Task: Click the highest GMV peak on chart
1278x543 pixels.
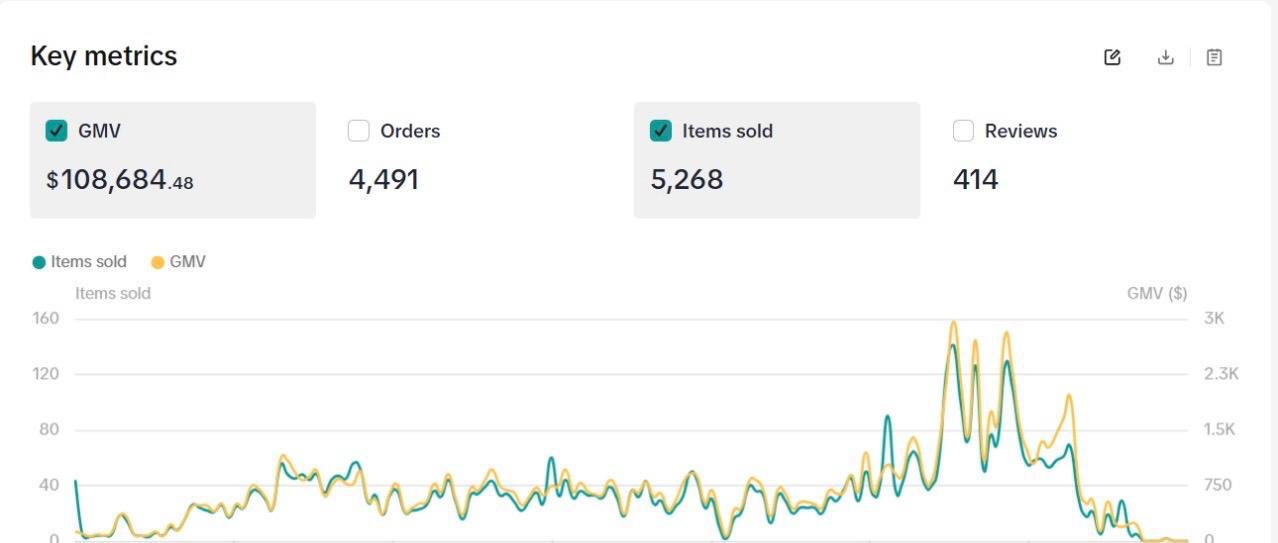Action: 953,322
